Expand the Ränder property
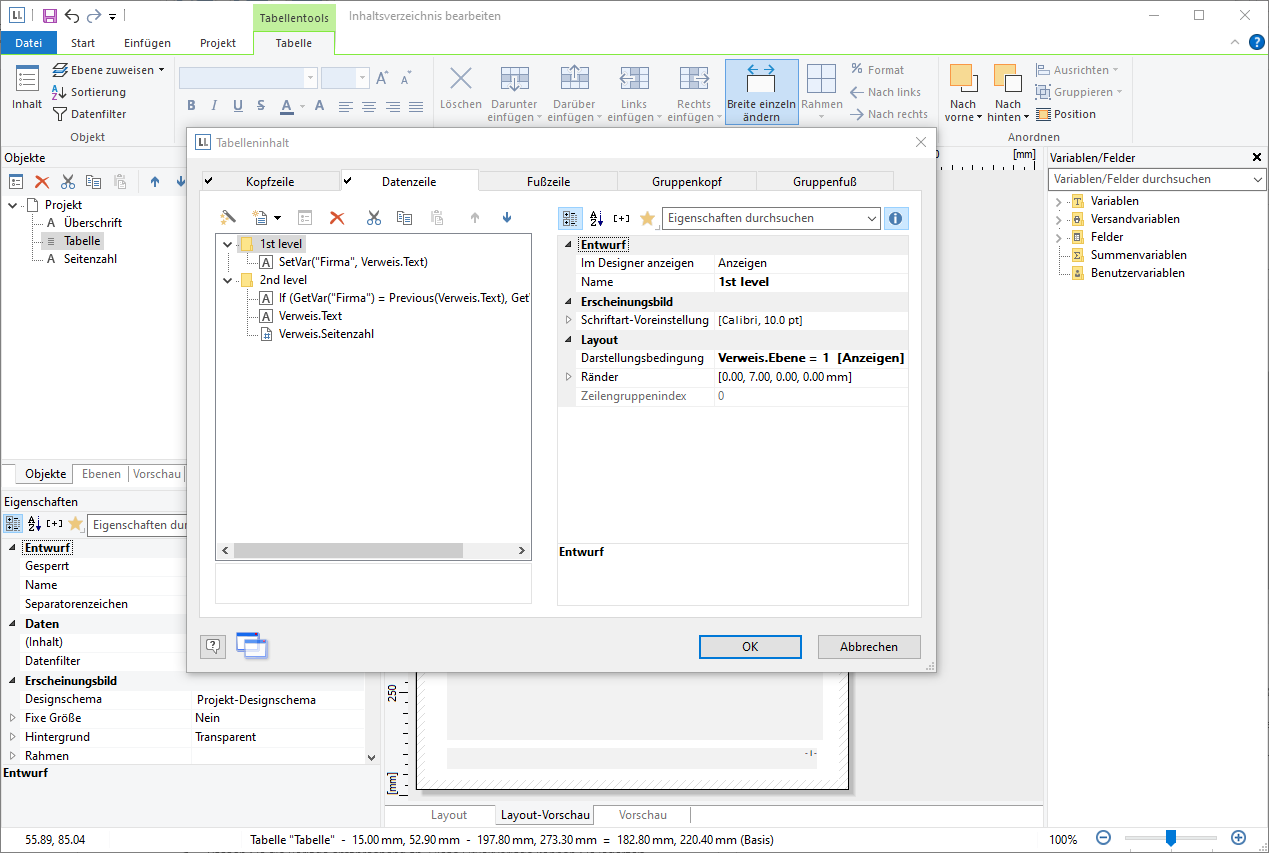Image resolution: width=1269 pixels, height=853 pixels. (569, 377)
